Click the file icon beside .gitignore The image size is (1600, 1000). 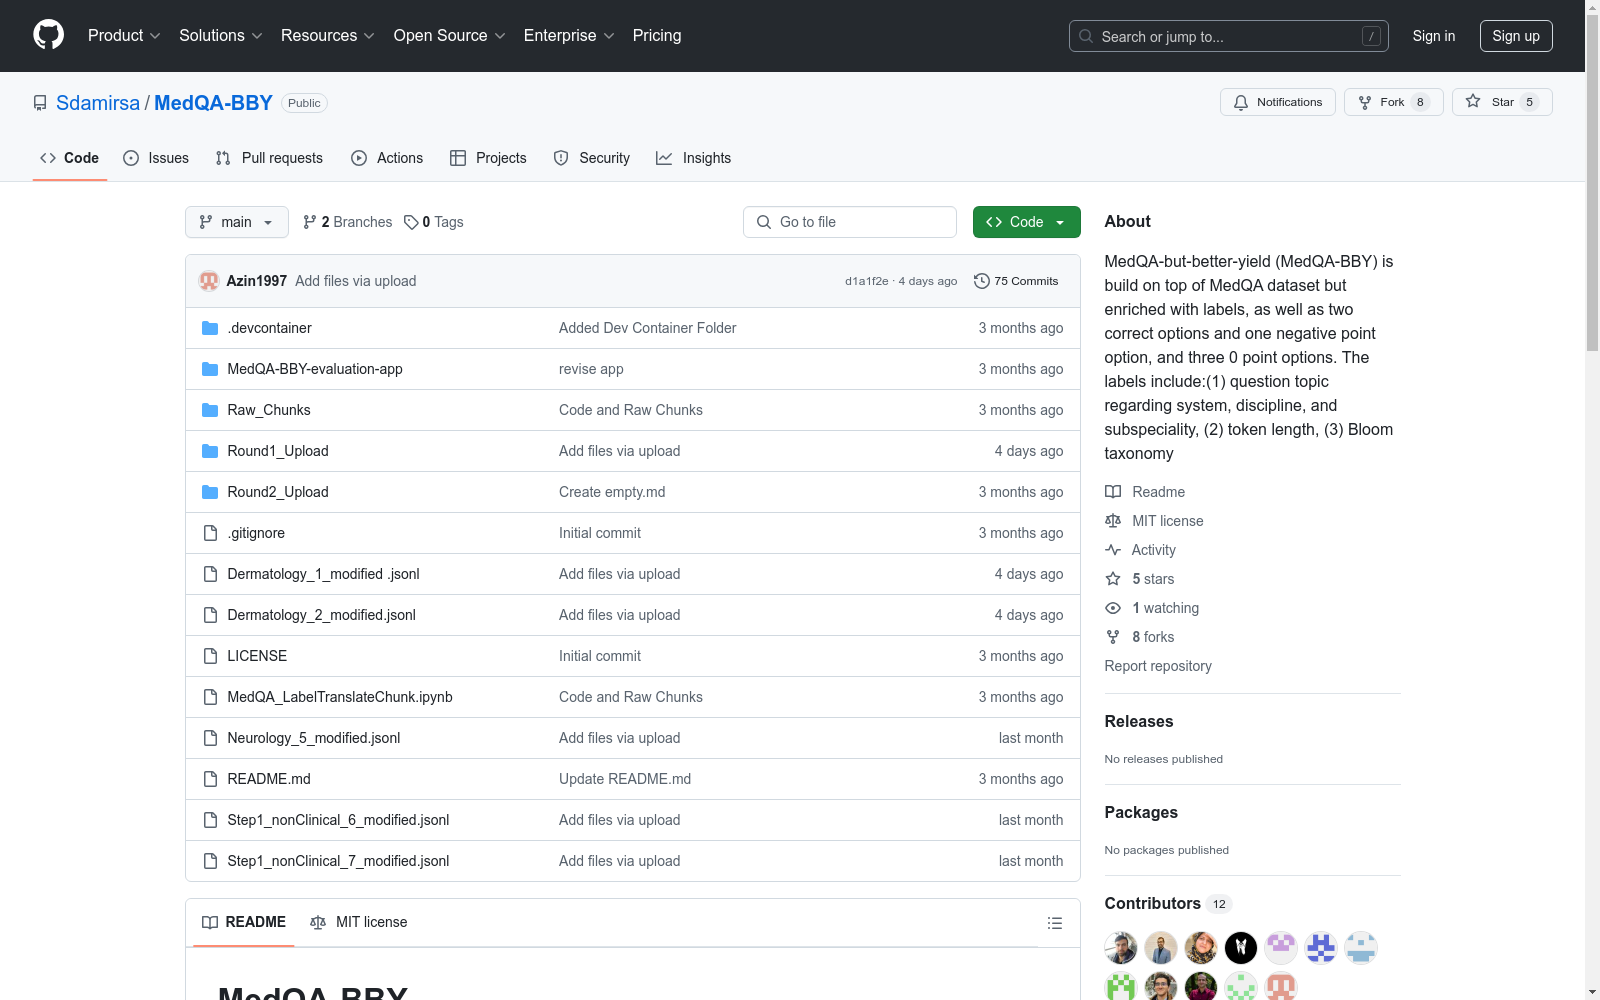click(210, 533)
